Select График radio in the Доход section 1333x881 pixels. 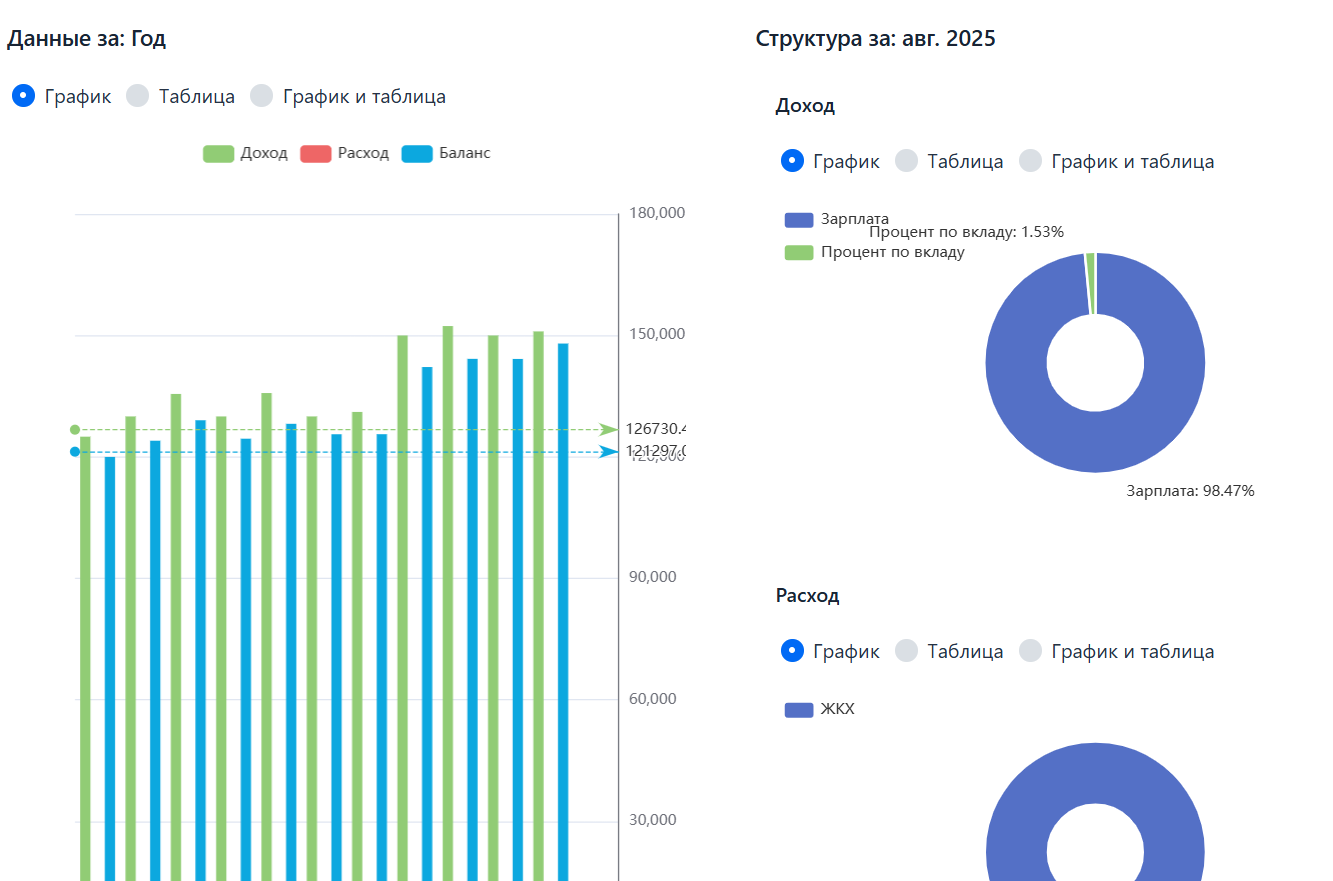[x=792, y=161]
